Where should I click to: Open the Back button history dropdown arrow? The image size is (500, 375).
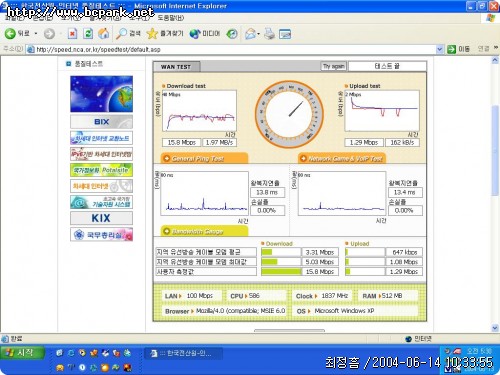point(36,34)
